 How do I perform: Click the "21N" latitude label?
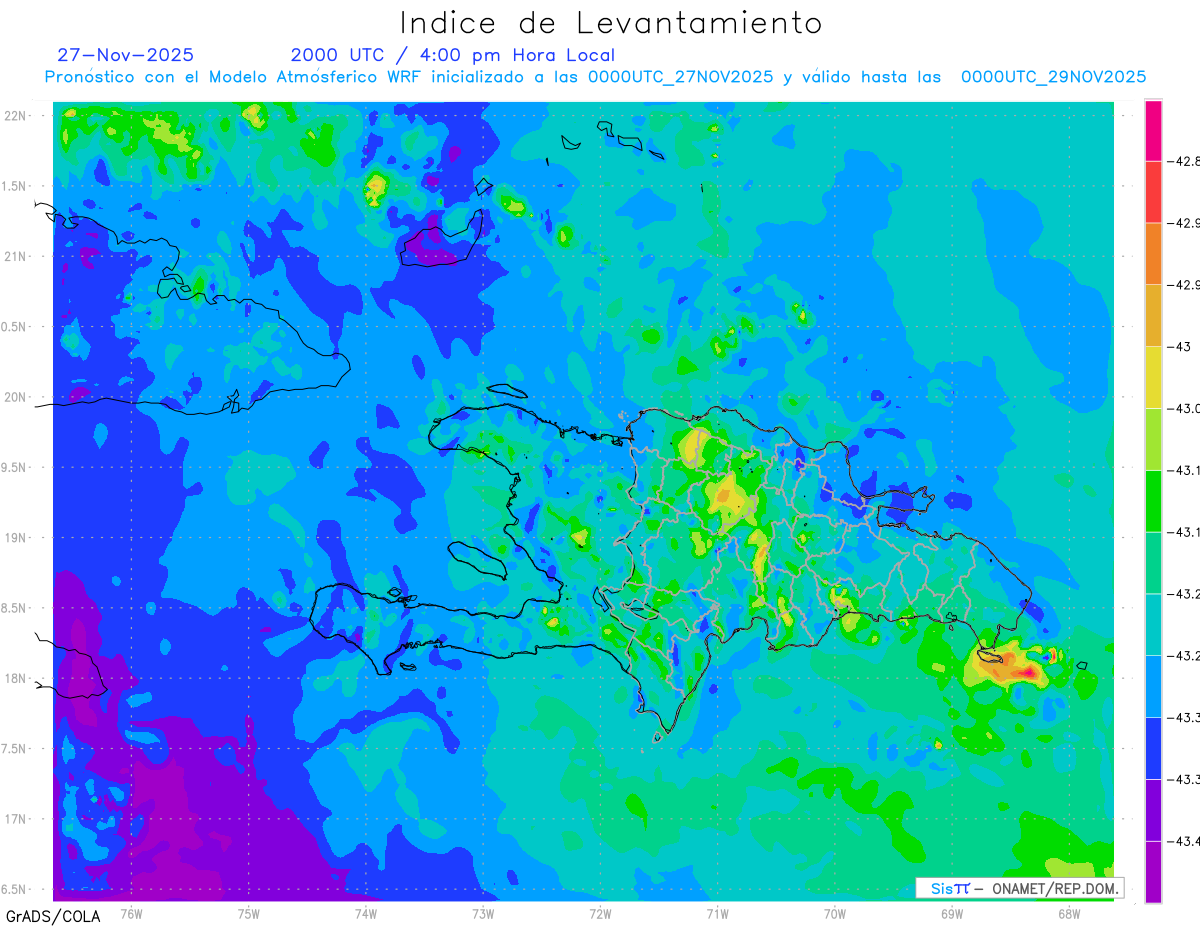pos(15,256)
